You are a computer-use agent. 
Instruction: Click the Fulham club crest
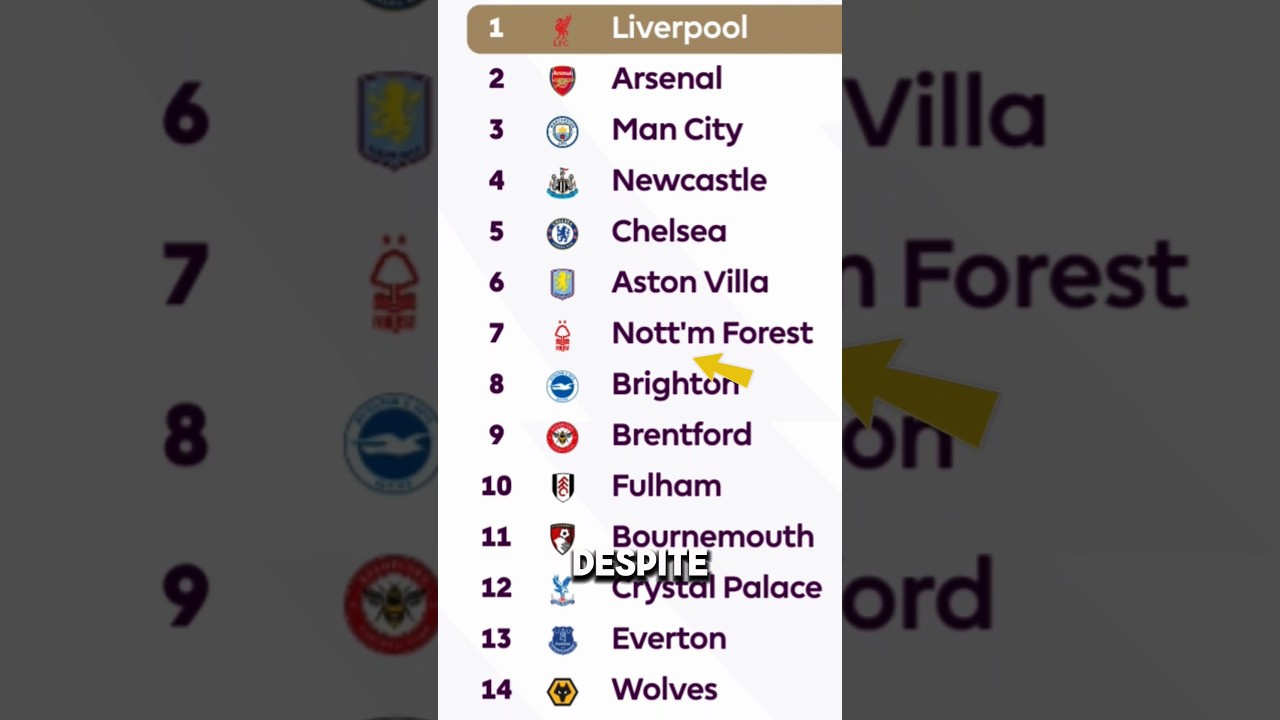pos(563,487)
